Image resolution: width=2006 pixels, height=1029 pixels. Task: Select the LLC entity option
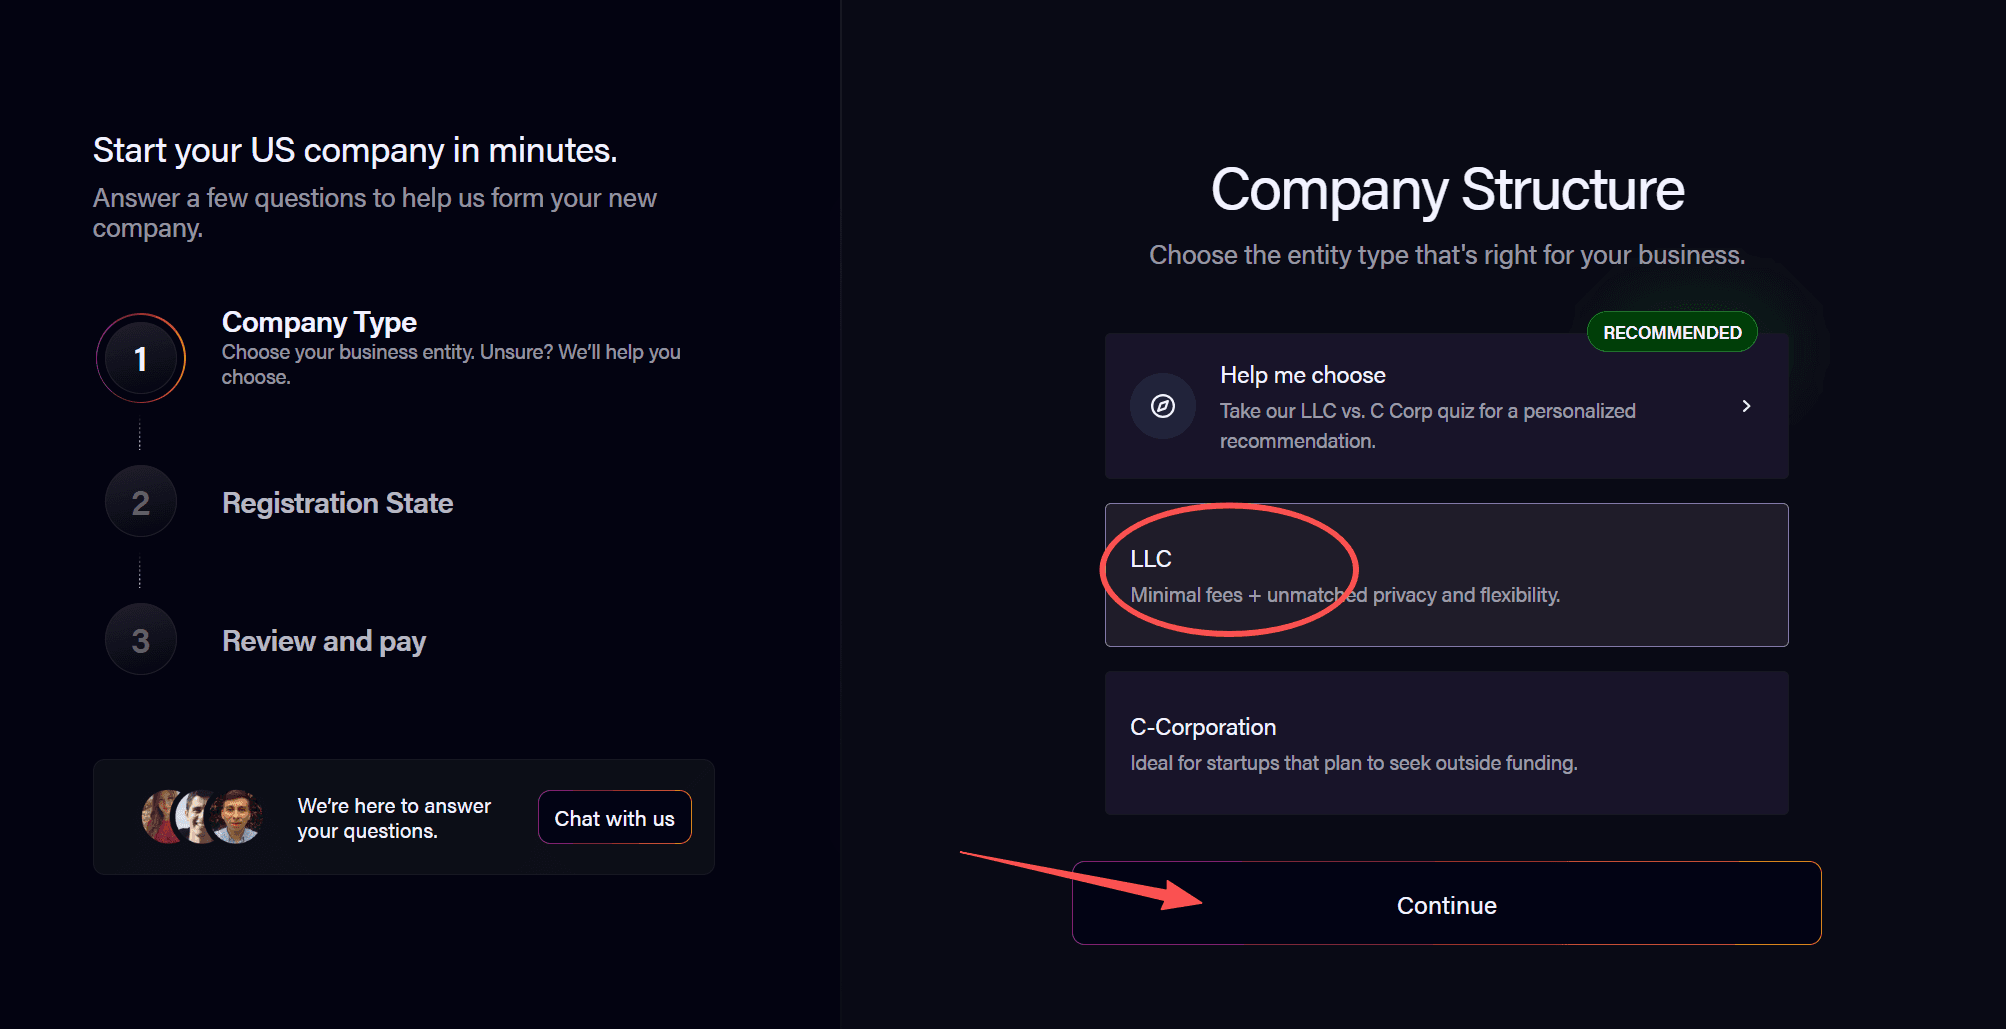click(1446, 575)
